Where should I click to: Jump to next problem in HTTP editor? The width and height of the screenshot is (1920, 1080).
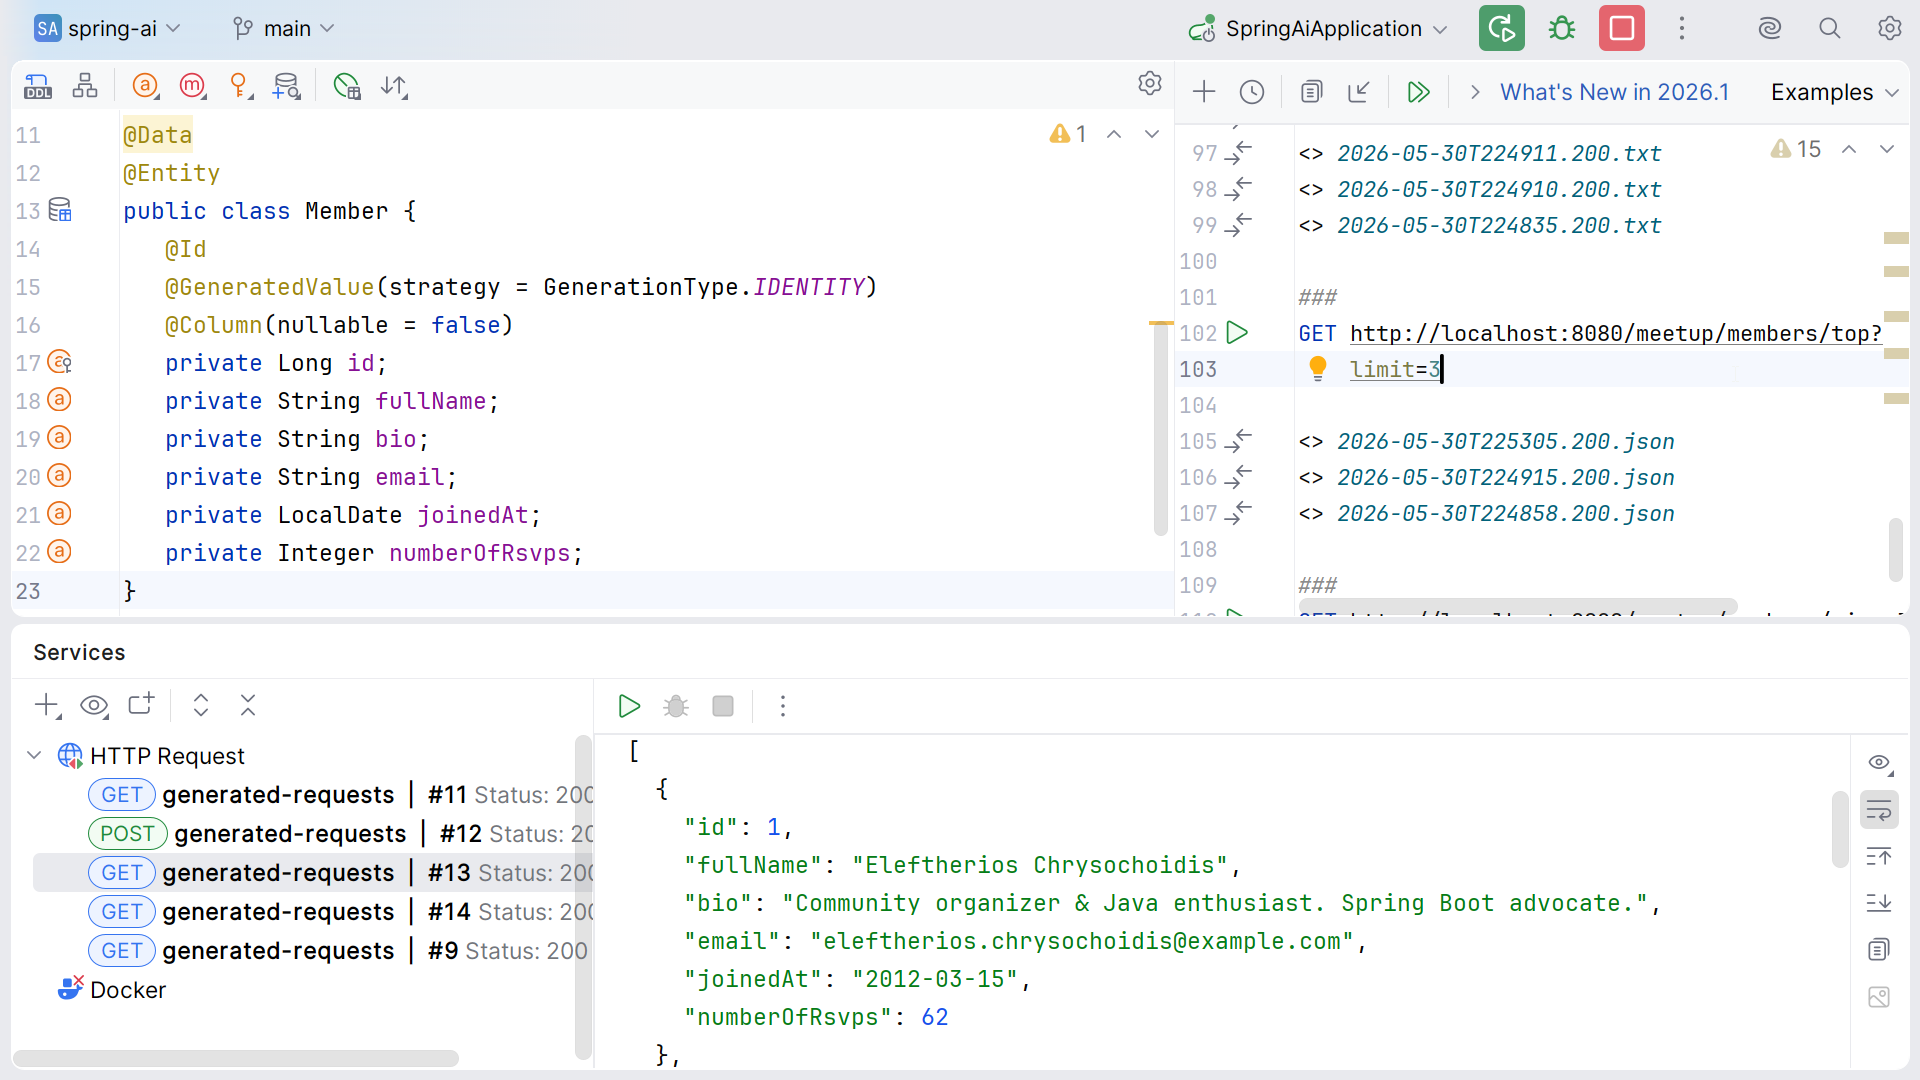point(1887,149)
